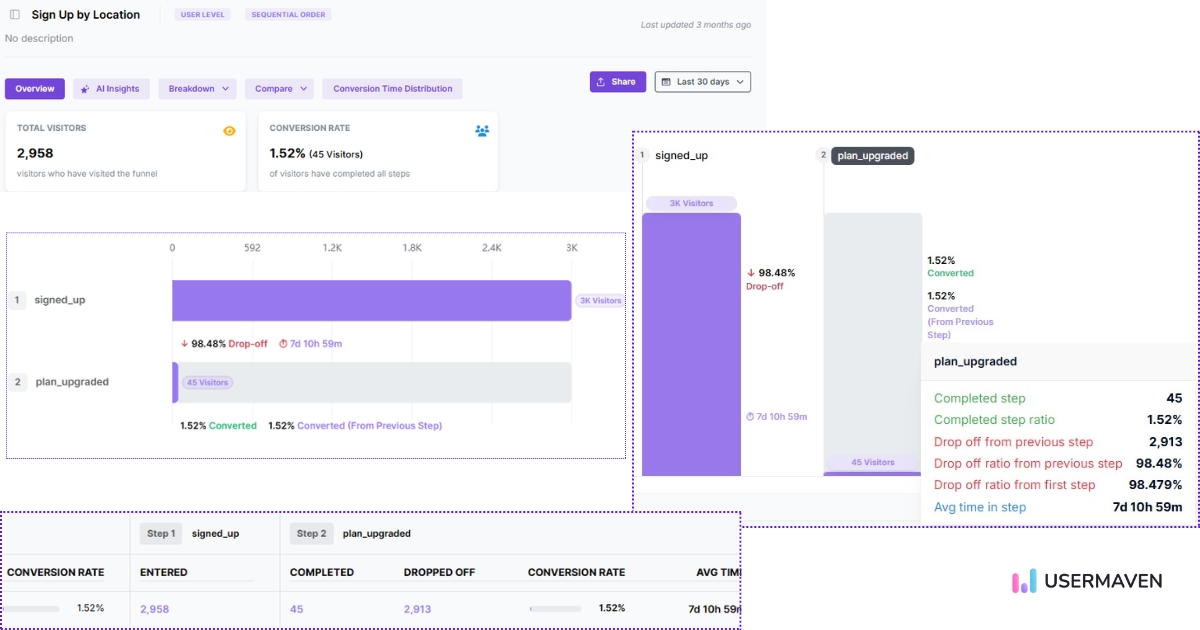The width and height of the screenshot is (1200, 630).
Task: Click the clock icon next to 7d 10h 59m
Action: coord(283,343)
